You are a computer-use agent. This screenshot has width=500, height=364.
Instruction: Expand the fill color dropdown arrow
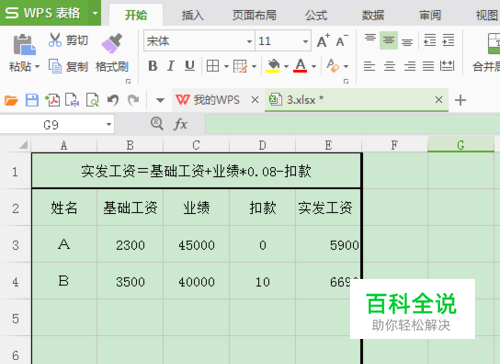[286, 66]
